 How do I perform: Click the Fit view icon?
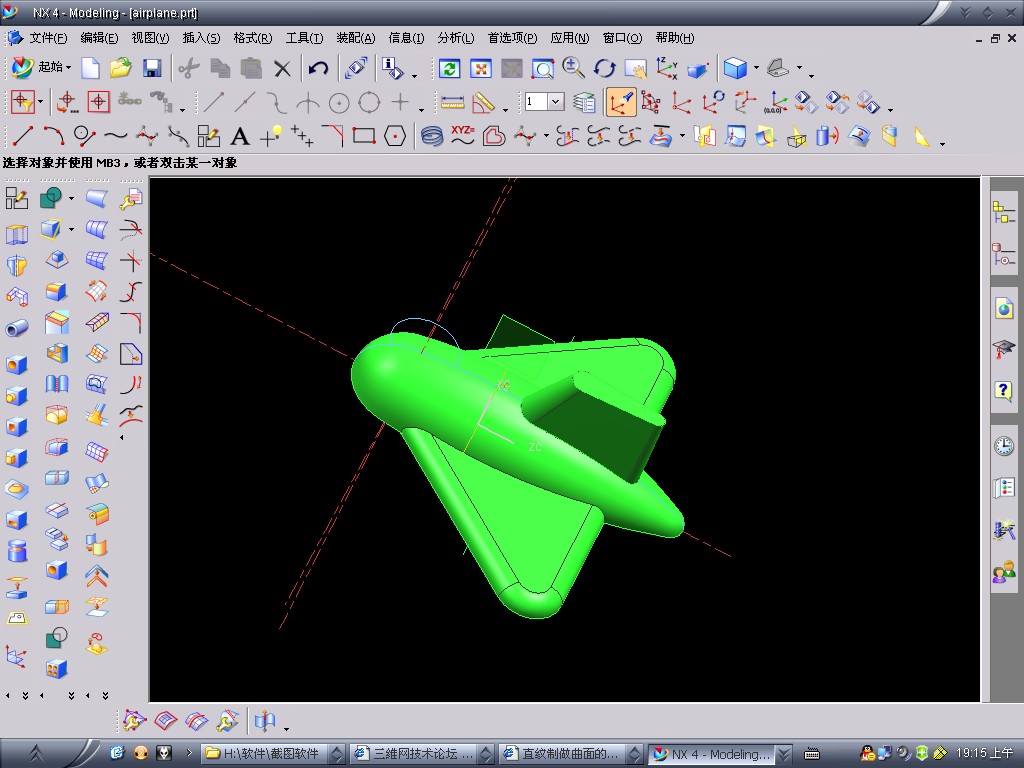481,68
